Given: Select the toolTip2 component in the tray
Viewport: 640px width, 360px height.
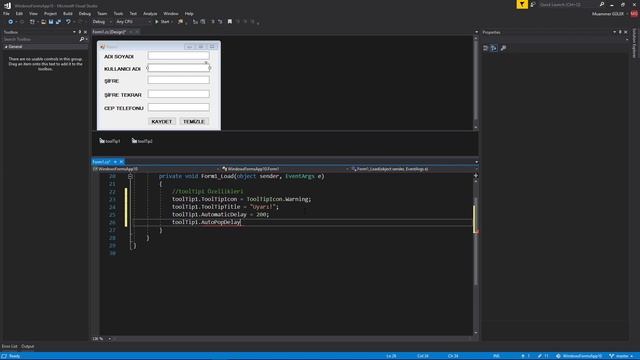Looking at the screenshot, I should (142, 141).
